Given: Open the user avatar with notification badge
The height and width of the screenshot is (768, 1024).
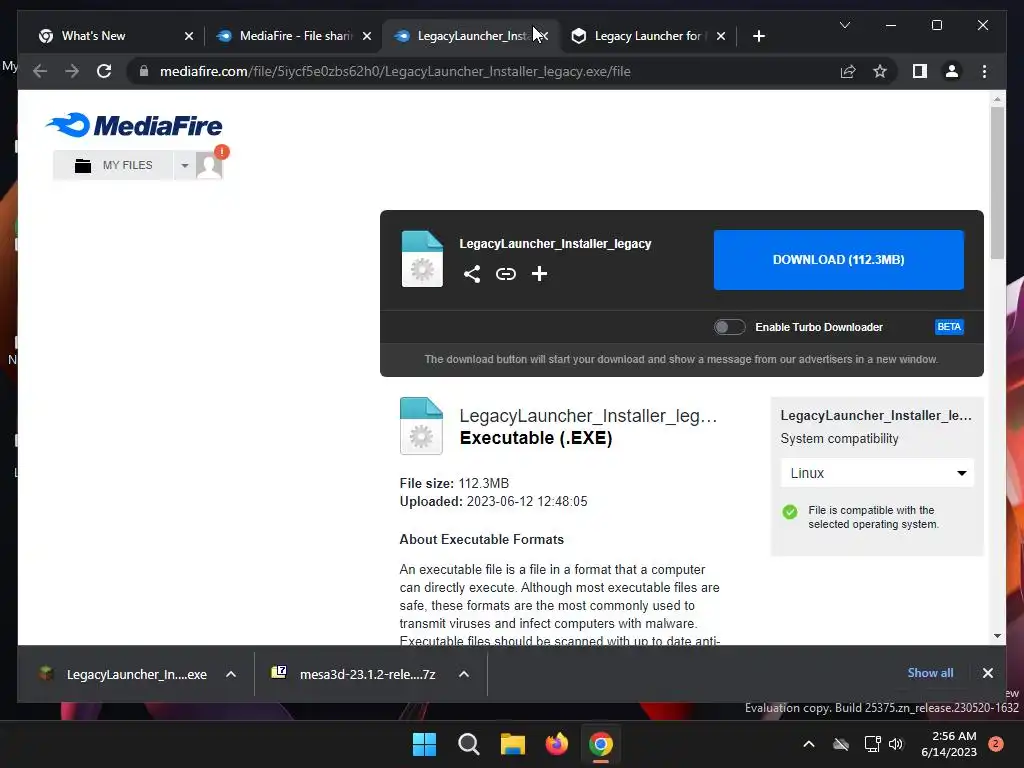Looking at the screenshot, I should click(x=210, y=164).
